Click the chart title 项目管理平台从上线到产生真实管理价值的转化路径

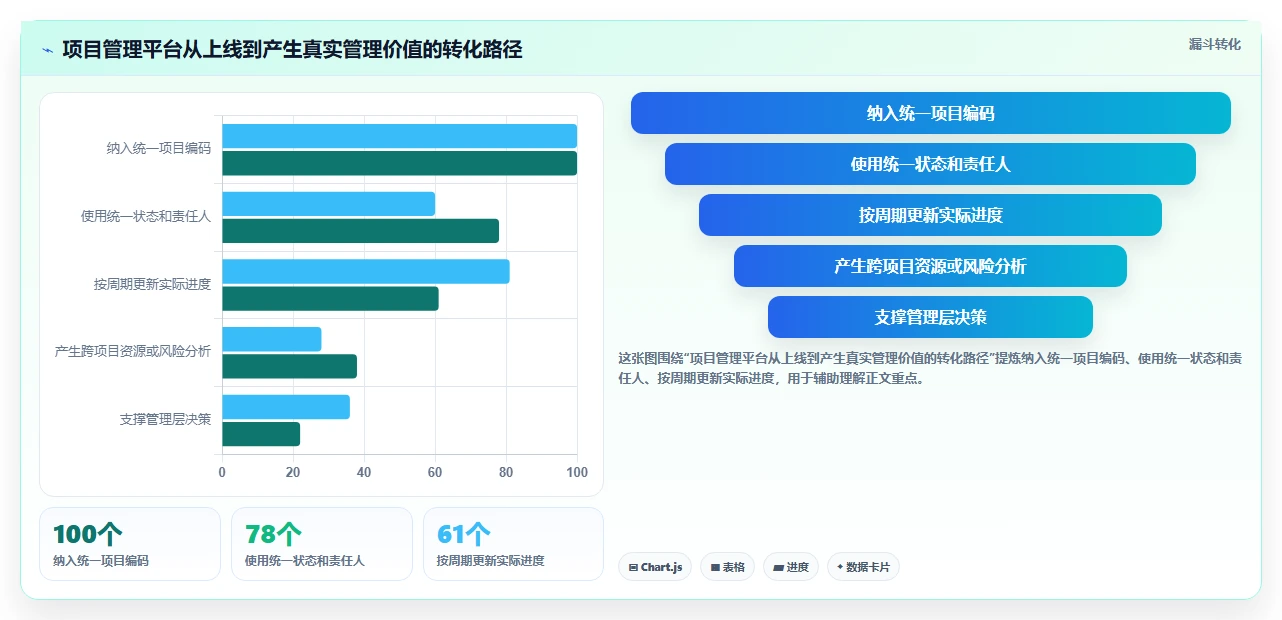(292, 50)
